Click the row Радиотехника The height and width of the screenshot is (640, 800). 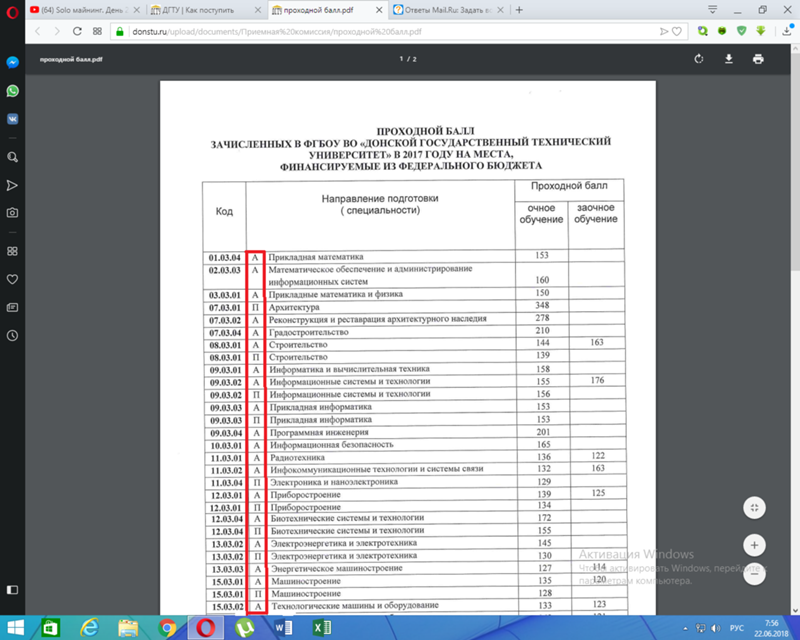click(x=414, y=457)
